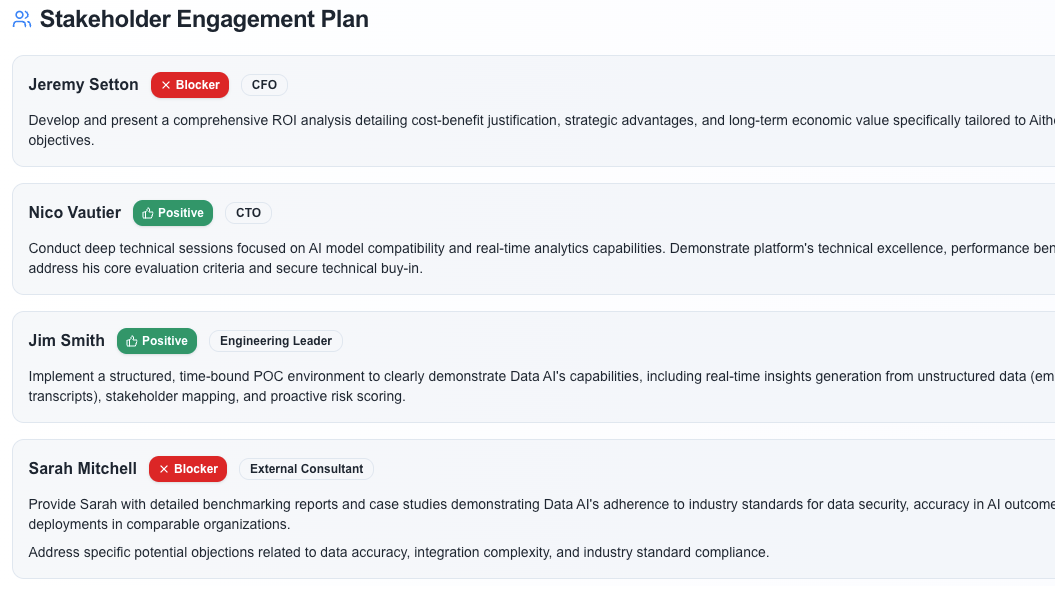The width and height of the screenshot is (1055, 593).
Task: Open the Nico Vautier stakeholder name
Action: point(75,213)
